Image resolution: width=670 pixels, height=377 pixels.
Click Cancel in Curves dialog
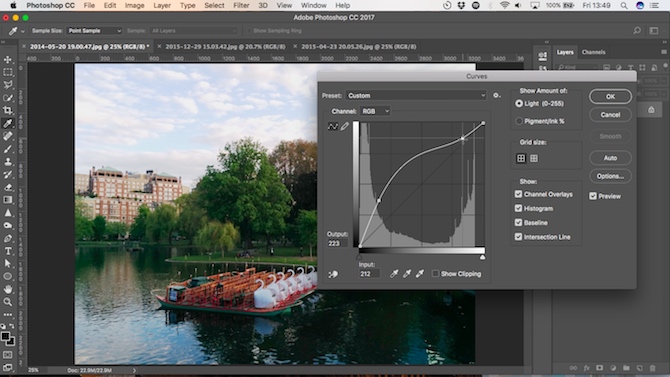tap(610, 115)
